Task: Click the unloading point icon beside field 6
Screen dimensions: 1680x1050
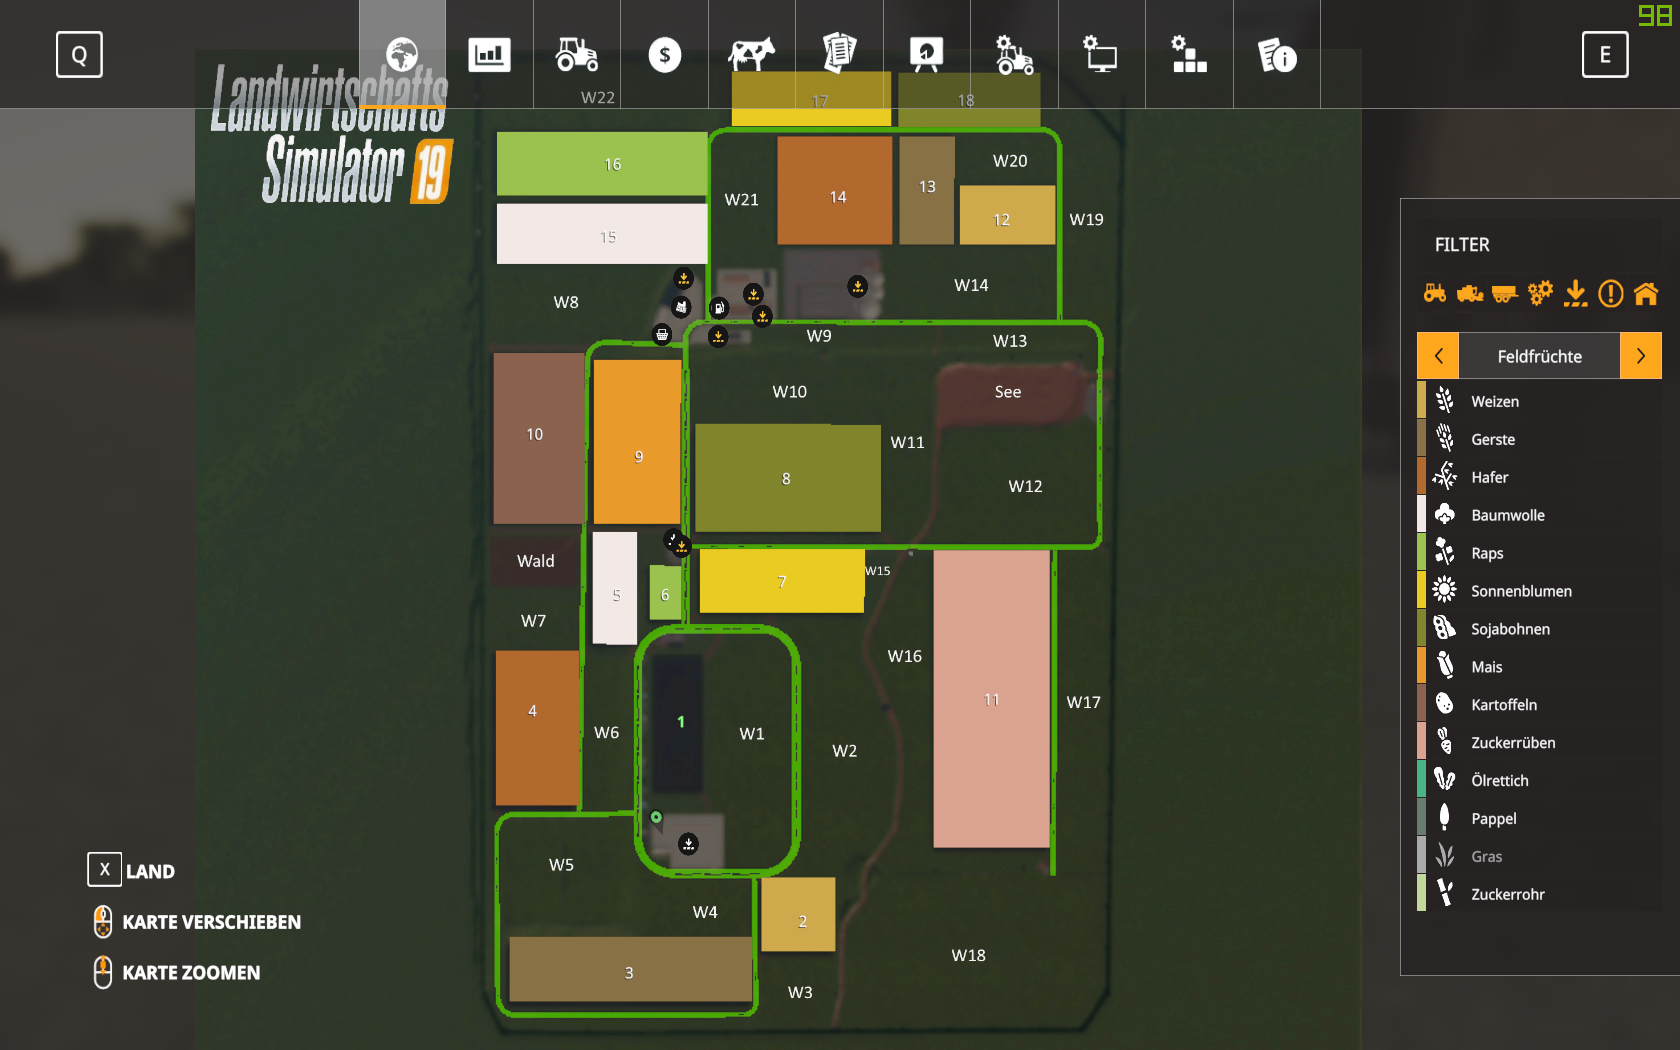Action: pos(682,547)
